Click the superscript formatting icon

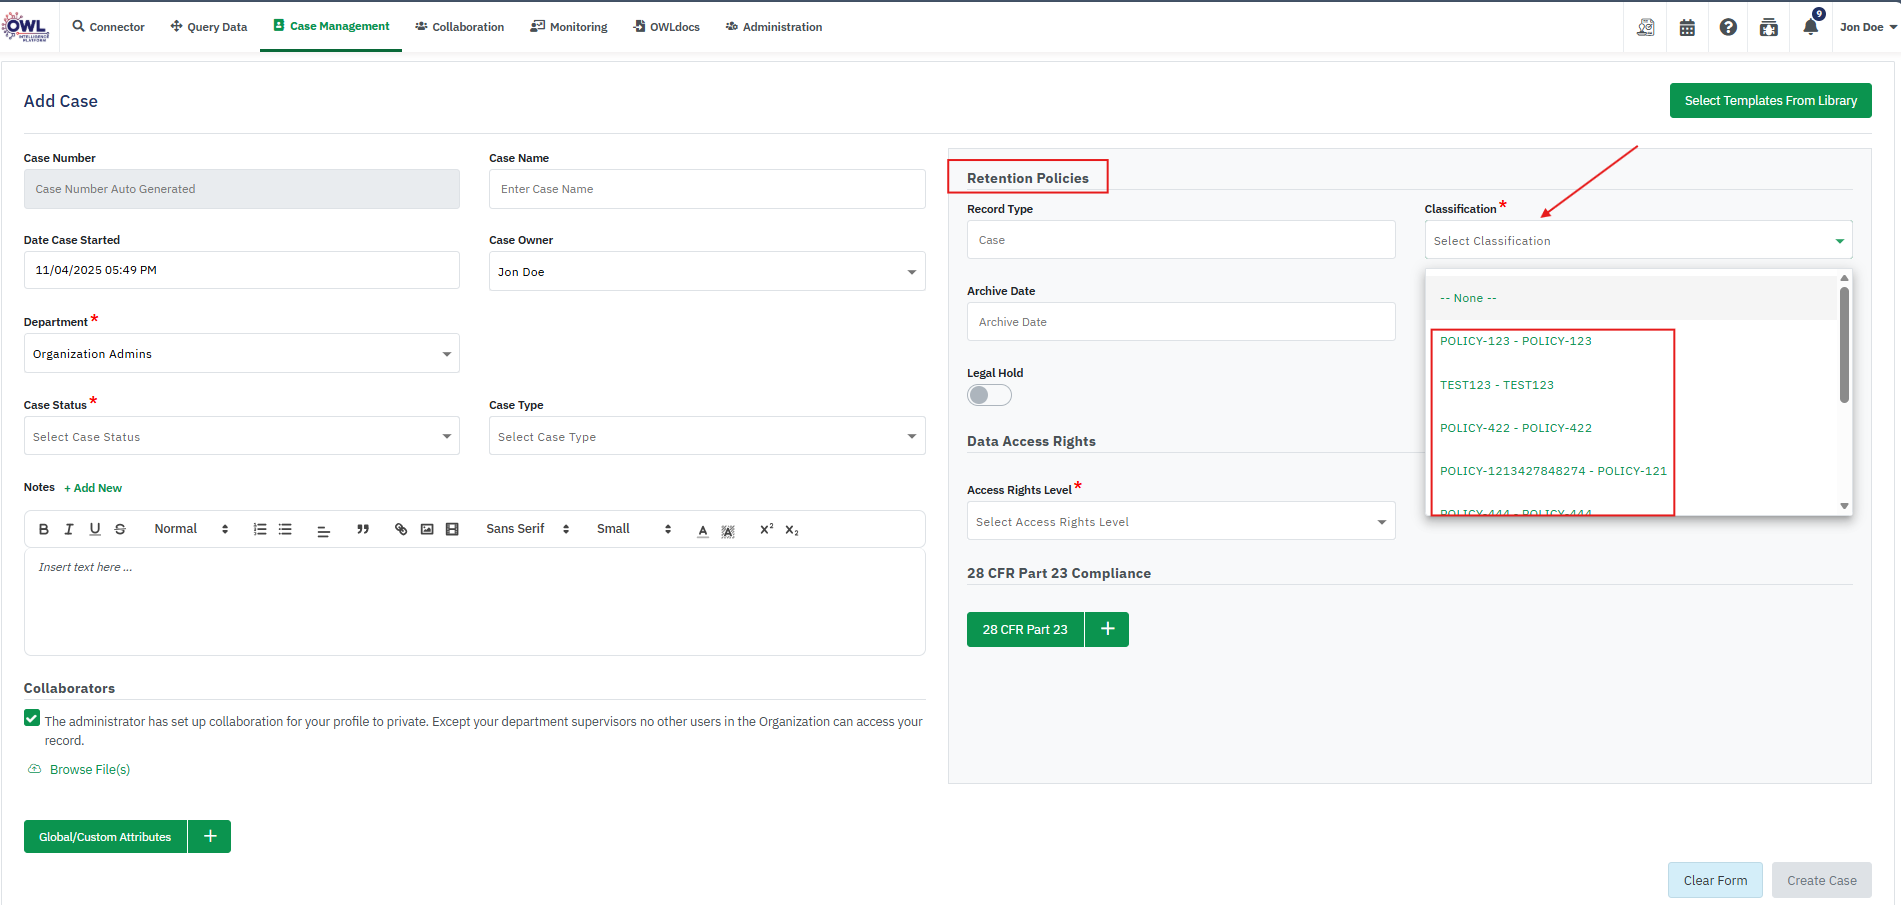point(766,529)
